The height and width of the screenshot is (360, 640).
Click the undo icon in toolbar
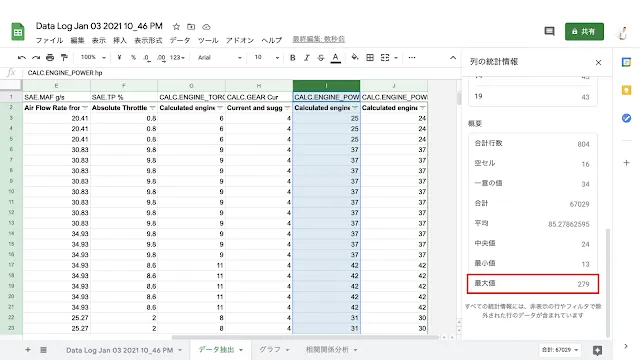point(22,58)
